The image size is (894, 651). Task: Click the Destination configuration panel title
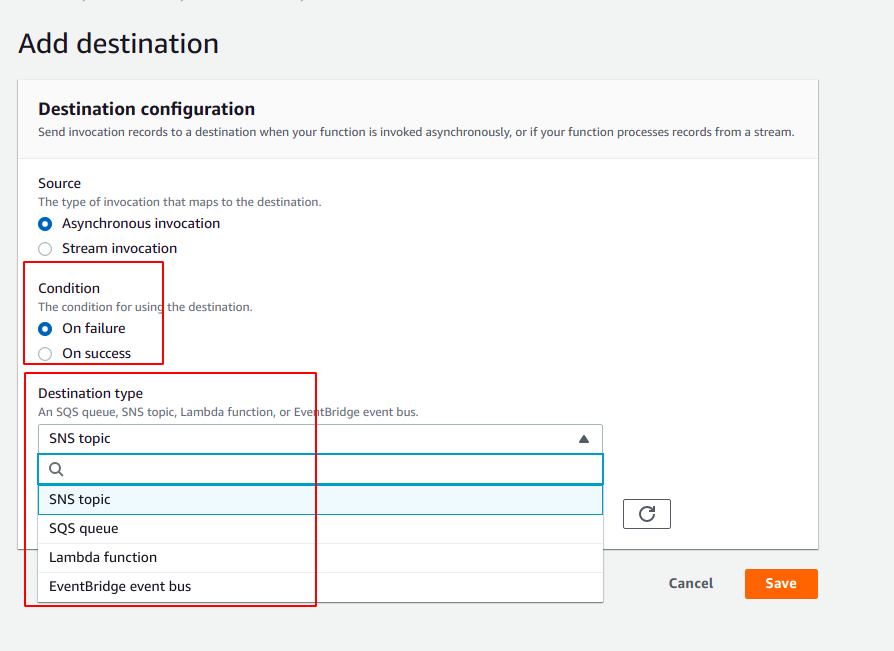pyautogui.click(x=146, y=109)
